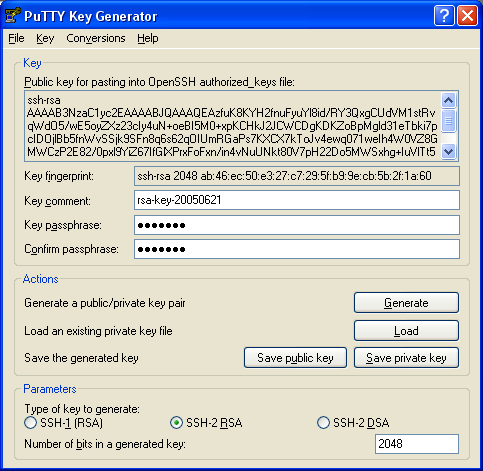This screenshot has width=483, height=471.
Task: Select the SSH-1 (RSA) key type
Action: pyautogui.click(x=64, y=423)
